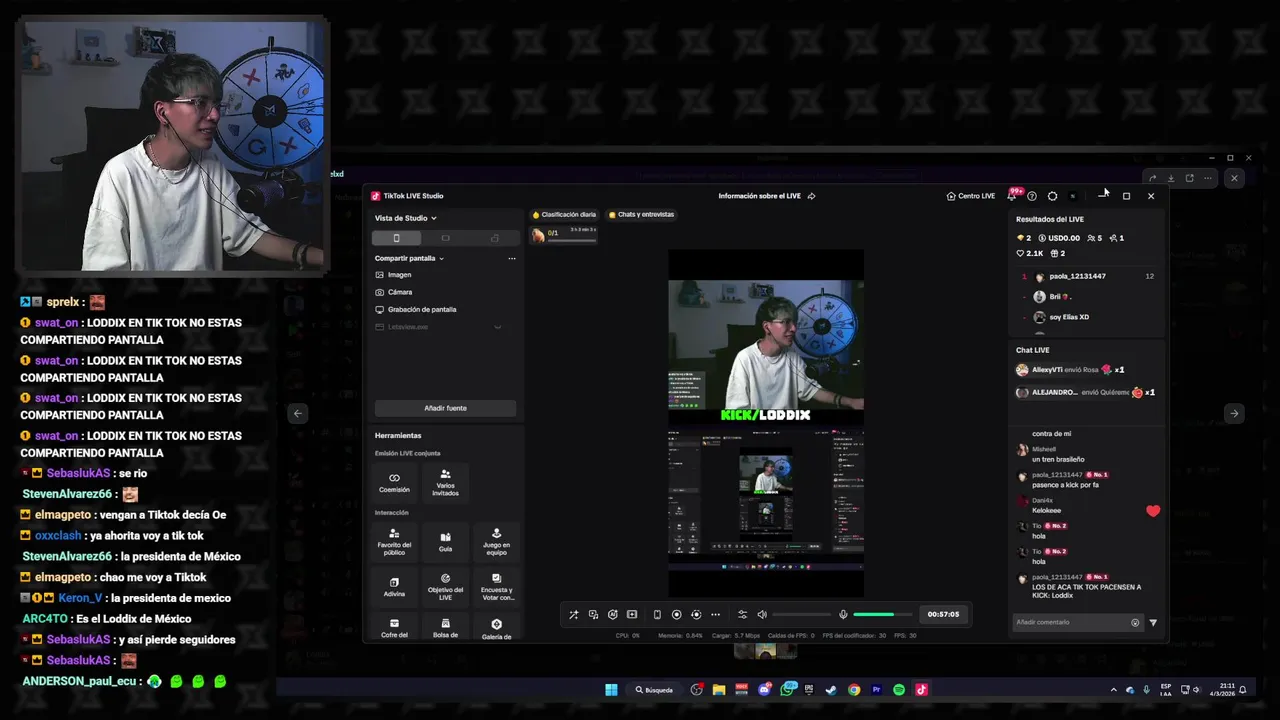This screenshot has height=720, width=1280.
Task: Open the help question mark icon
Action: [x=1032, y=196]
